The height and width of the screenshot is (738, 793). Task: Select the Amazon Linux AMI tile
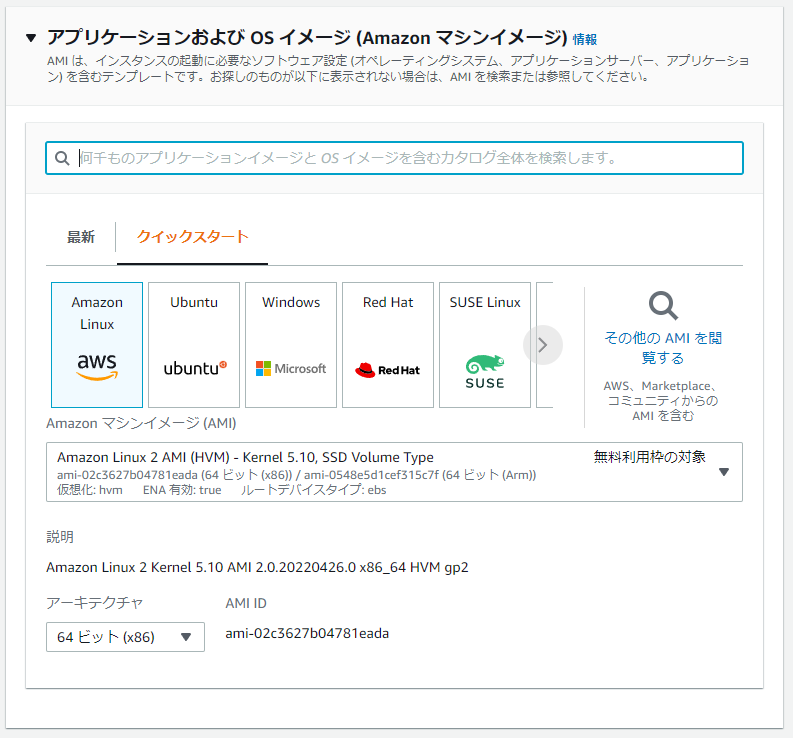coord(97,345)
